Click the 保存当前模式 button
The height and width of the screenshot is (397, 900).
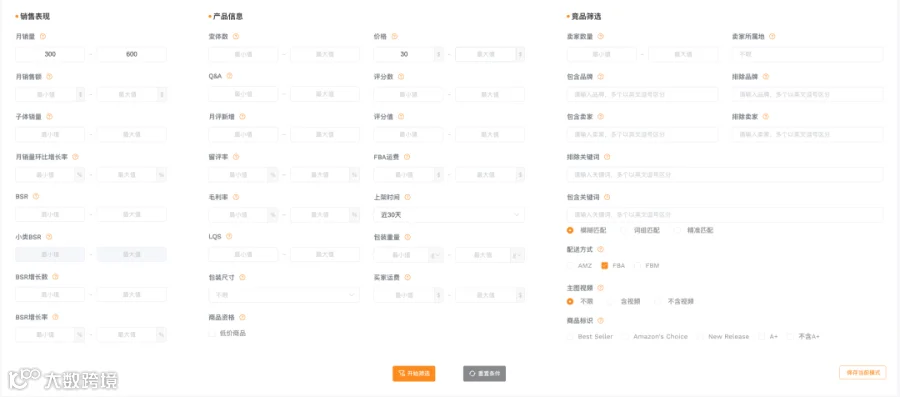[x=863, y=372]
